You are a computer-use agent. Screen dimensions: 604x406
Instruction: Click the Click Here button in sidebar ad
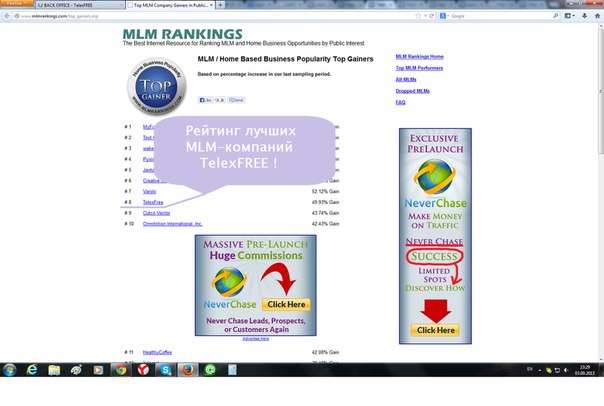[435, 330]
